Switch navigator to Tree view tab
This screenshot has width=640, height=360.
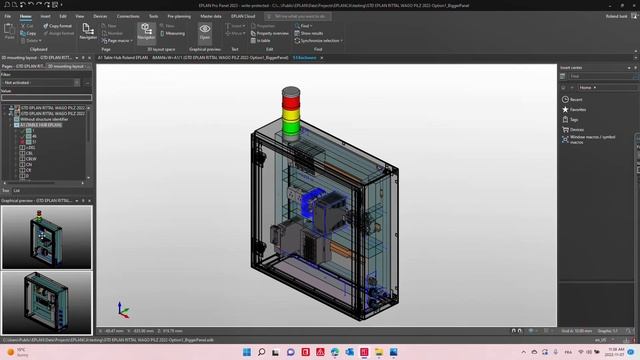(6, 191)
